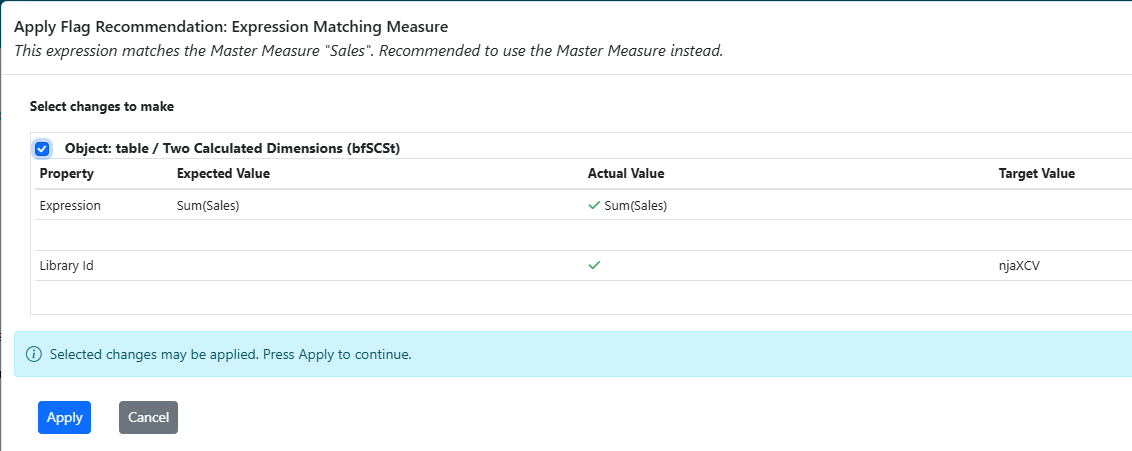Viewport: 1132px width, 451px height.
Task: Select the Target Value column header
Action: tap(1036, 174)
